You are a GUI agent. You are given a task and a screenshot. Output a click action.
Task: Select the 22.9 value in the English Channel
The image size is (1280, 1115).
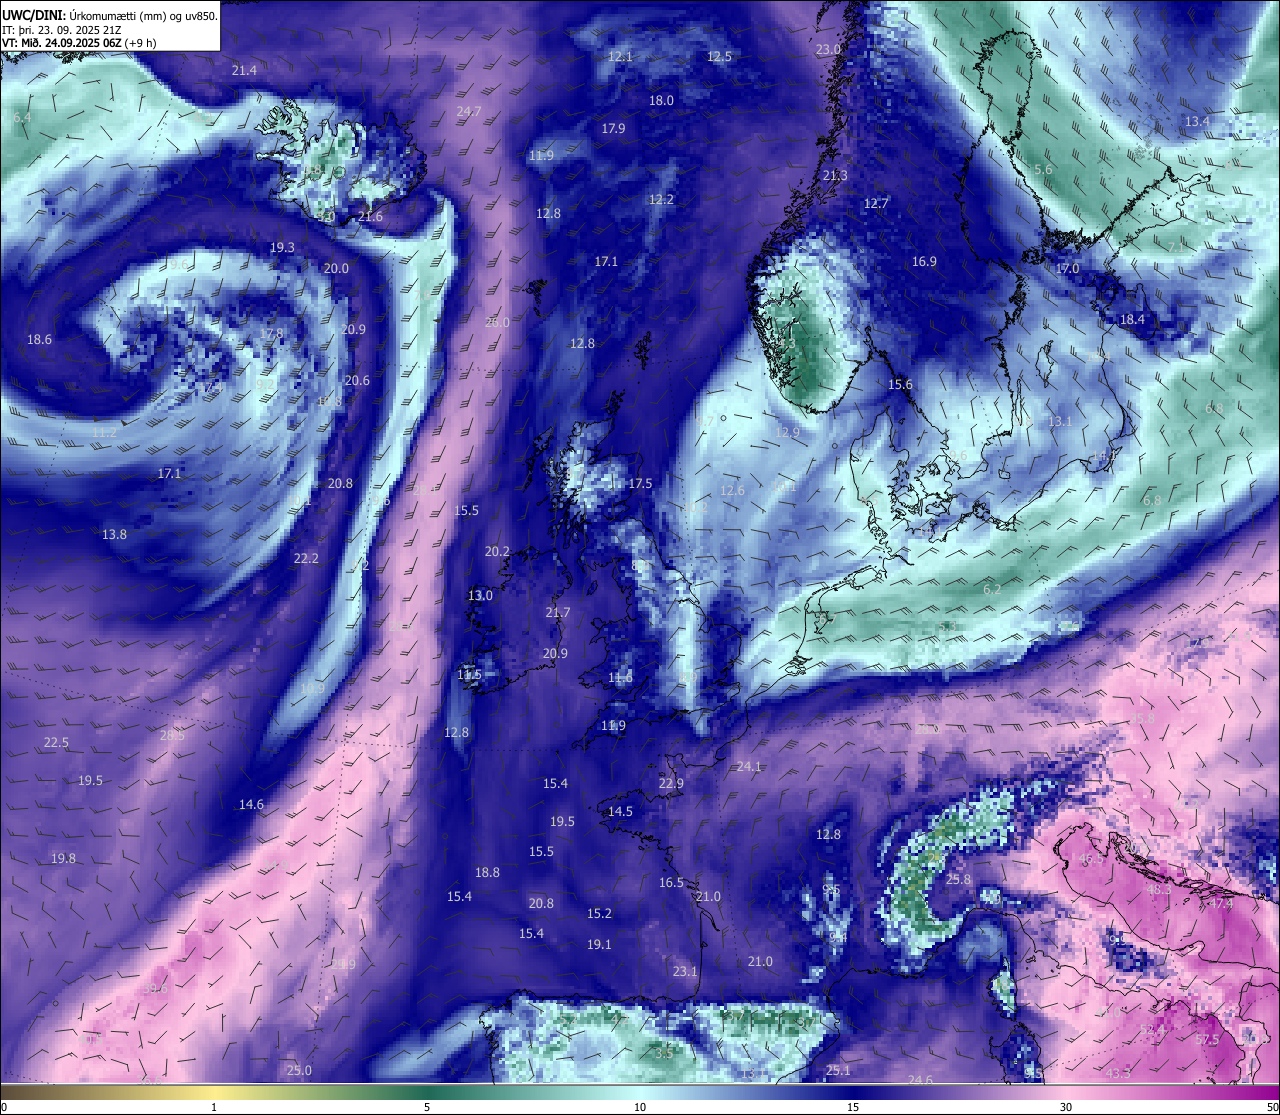pos(671,783)
